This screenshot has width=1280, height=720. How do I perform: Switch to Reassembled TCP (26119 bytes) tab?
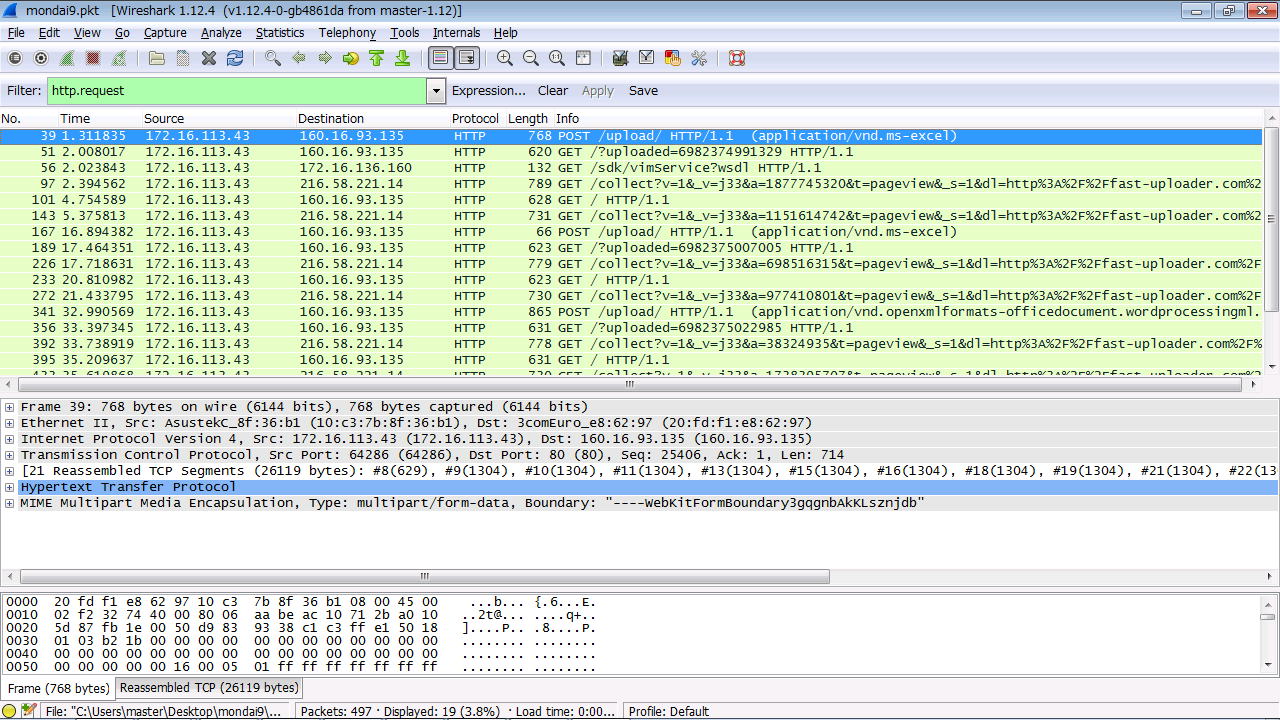[209, 688]
